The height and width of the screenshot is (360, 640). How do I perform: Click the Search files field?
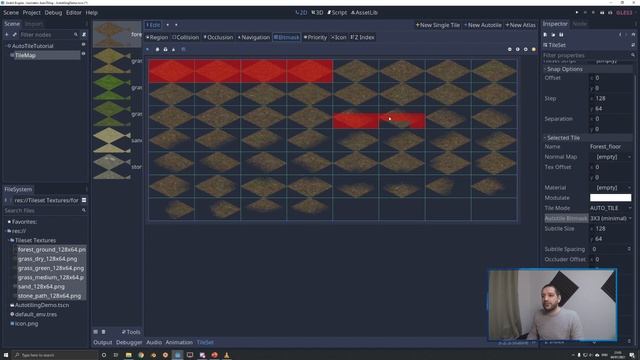tap(45, 211)
